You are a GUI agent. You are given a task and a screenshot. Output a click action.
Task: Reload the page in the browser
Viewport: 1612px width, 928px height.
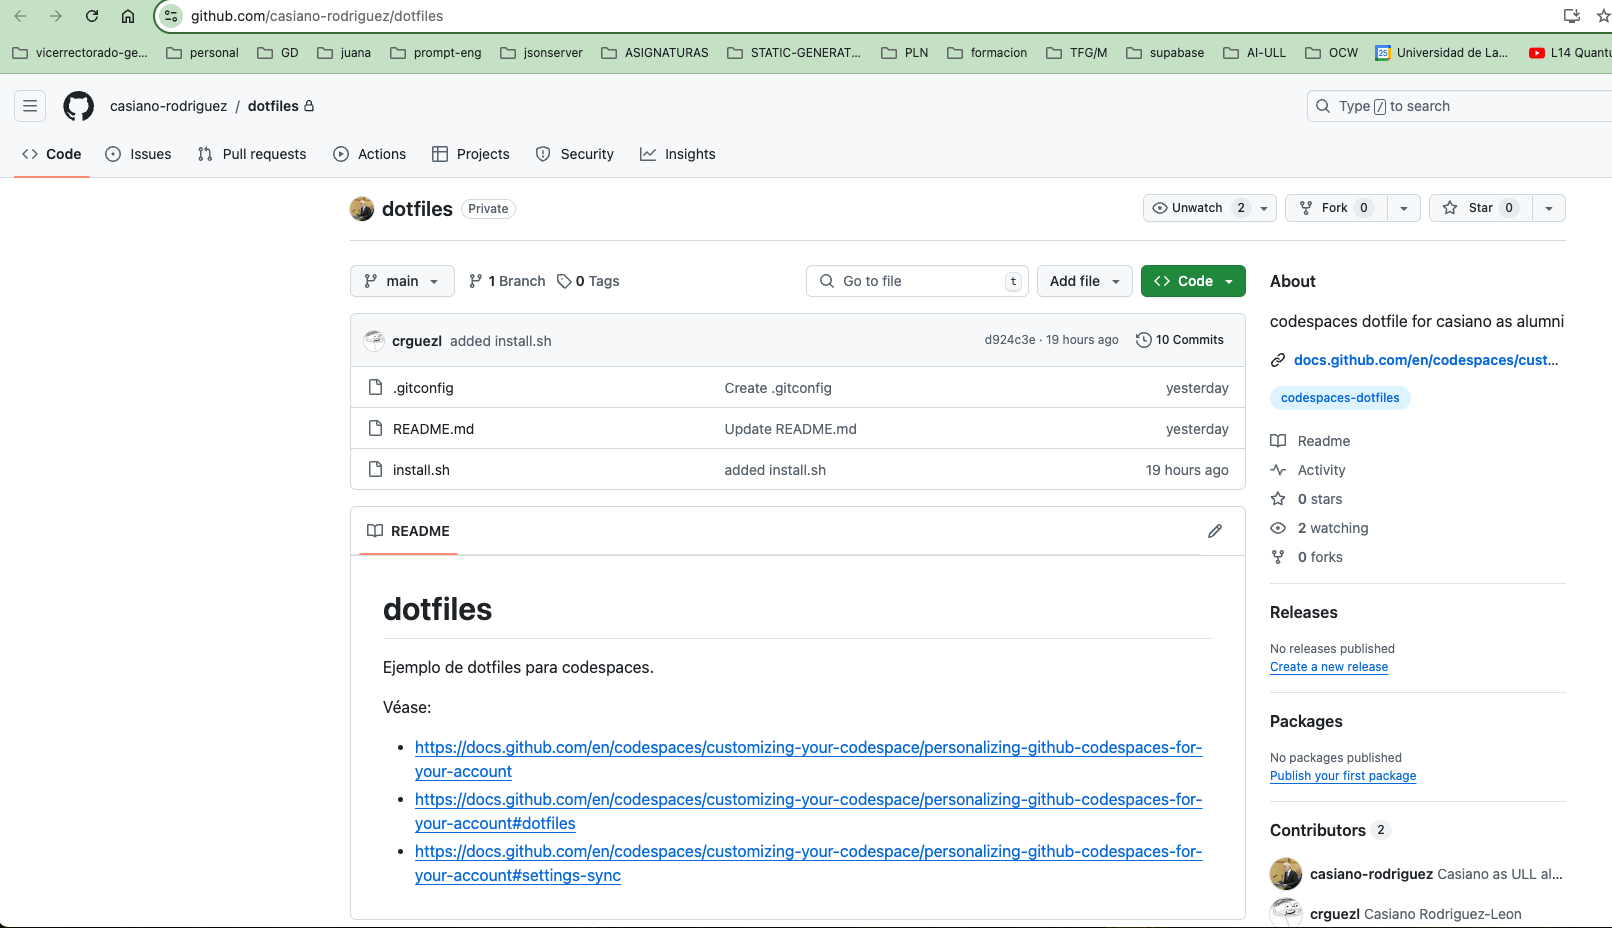pyautogui.click(x=92, y=16)
